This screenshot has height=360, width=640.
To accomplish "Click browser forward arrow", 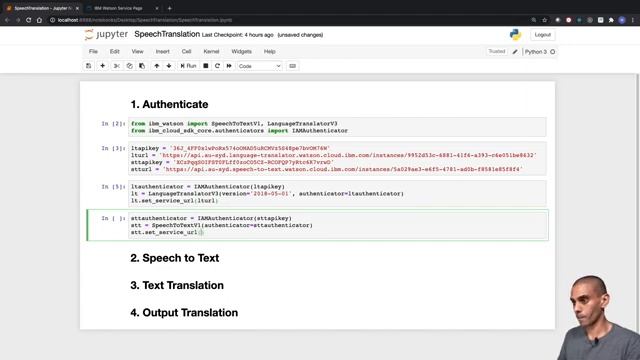I will pos(18,20).
